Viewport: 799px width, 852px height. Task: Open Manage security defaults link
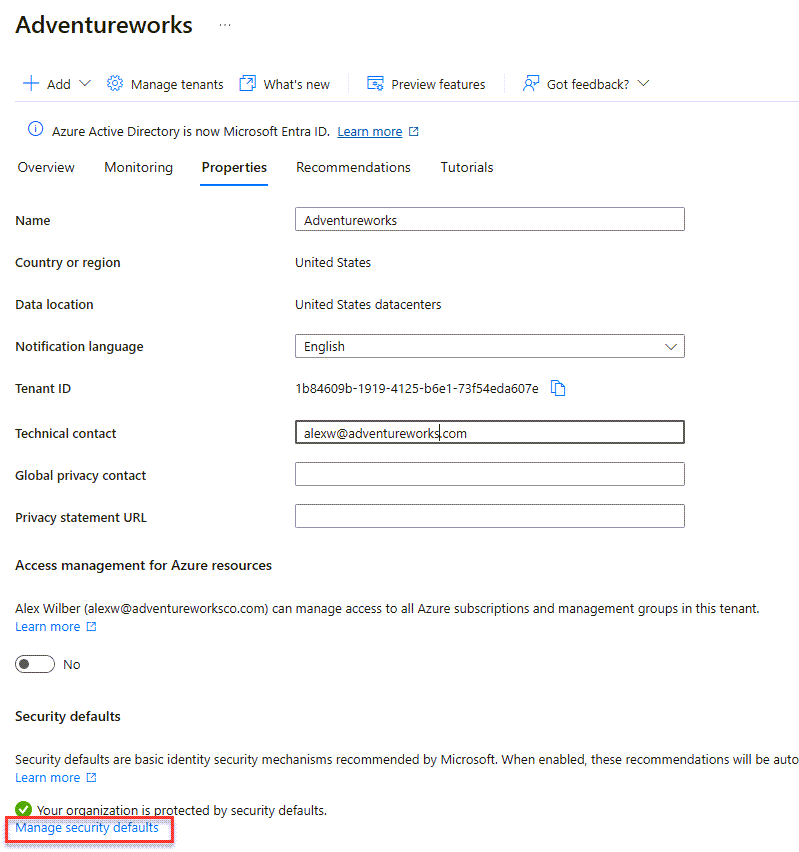(x=87, y=828)
